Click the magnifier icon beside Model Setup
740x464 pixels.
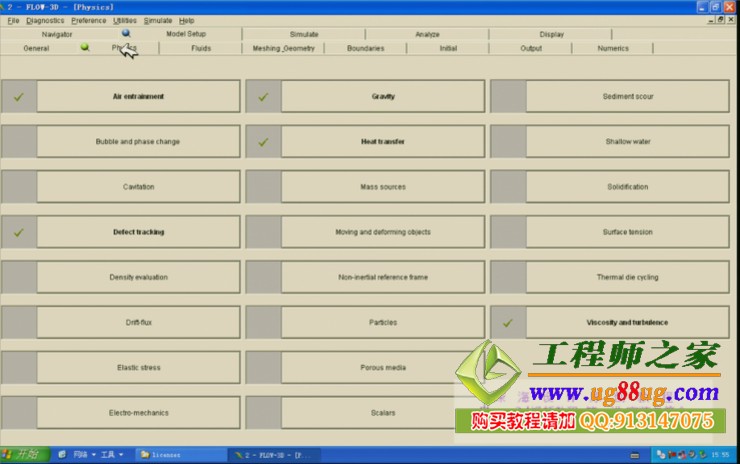(126, 33)
